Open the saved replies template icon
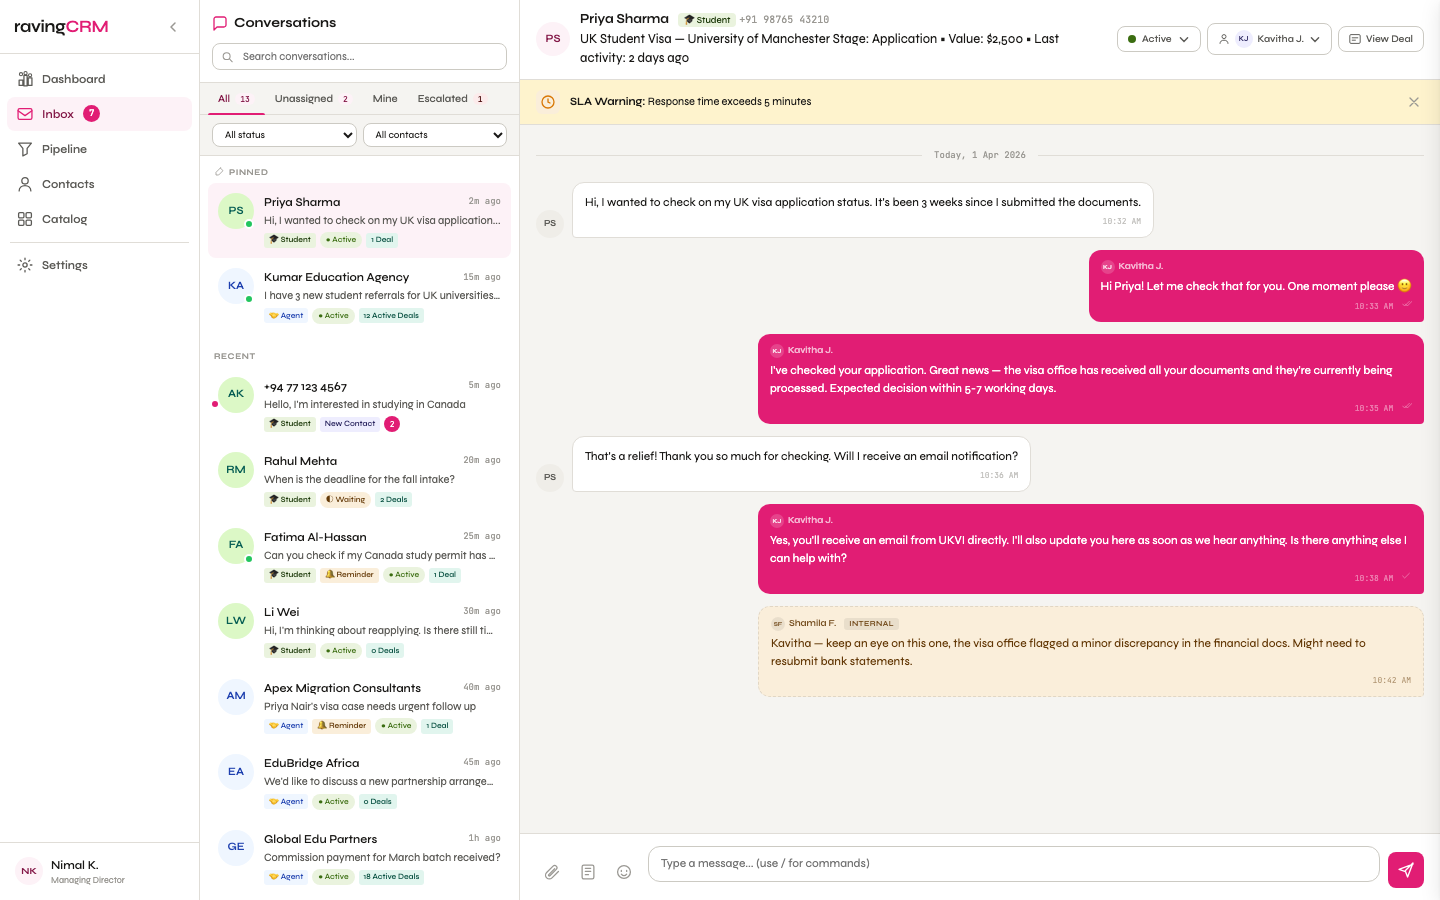This screenshot has height=900, width=1440. click(x=588, y=872)
